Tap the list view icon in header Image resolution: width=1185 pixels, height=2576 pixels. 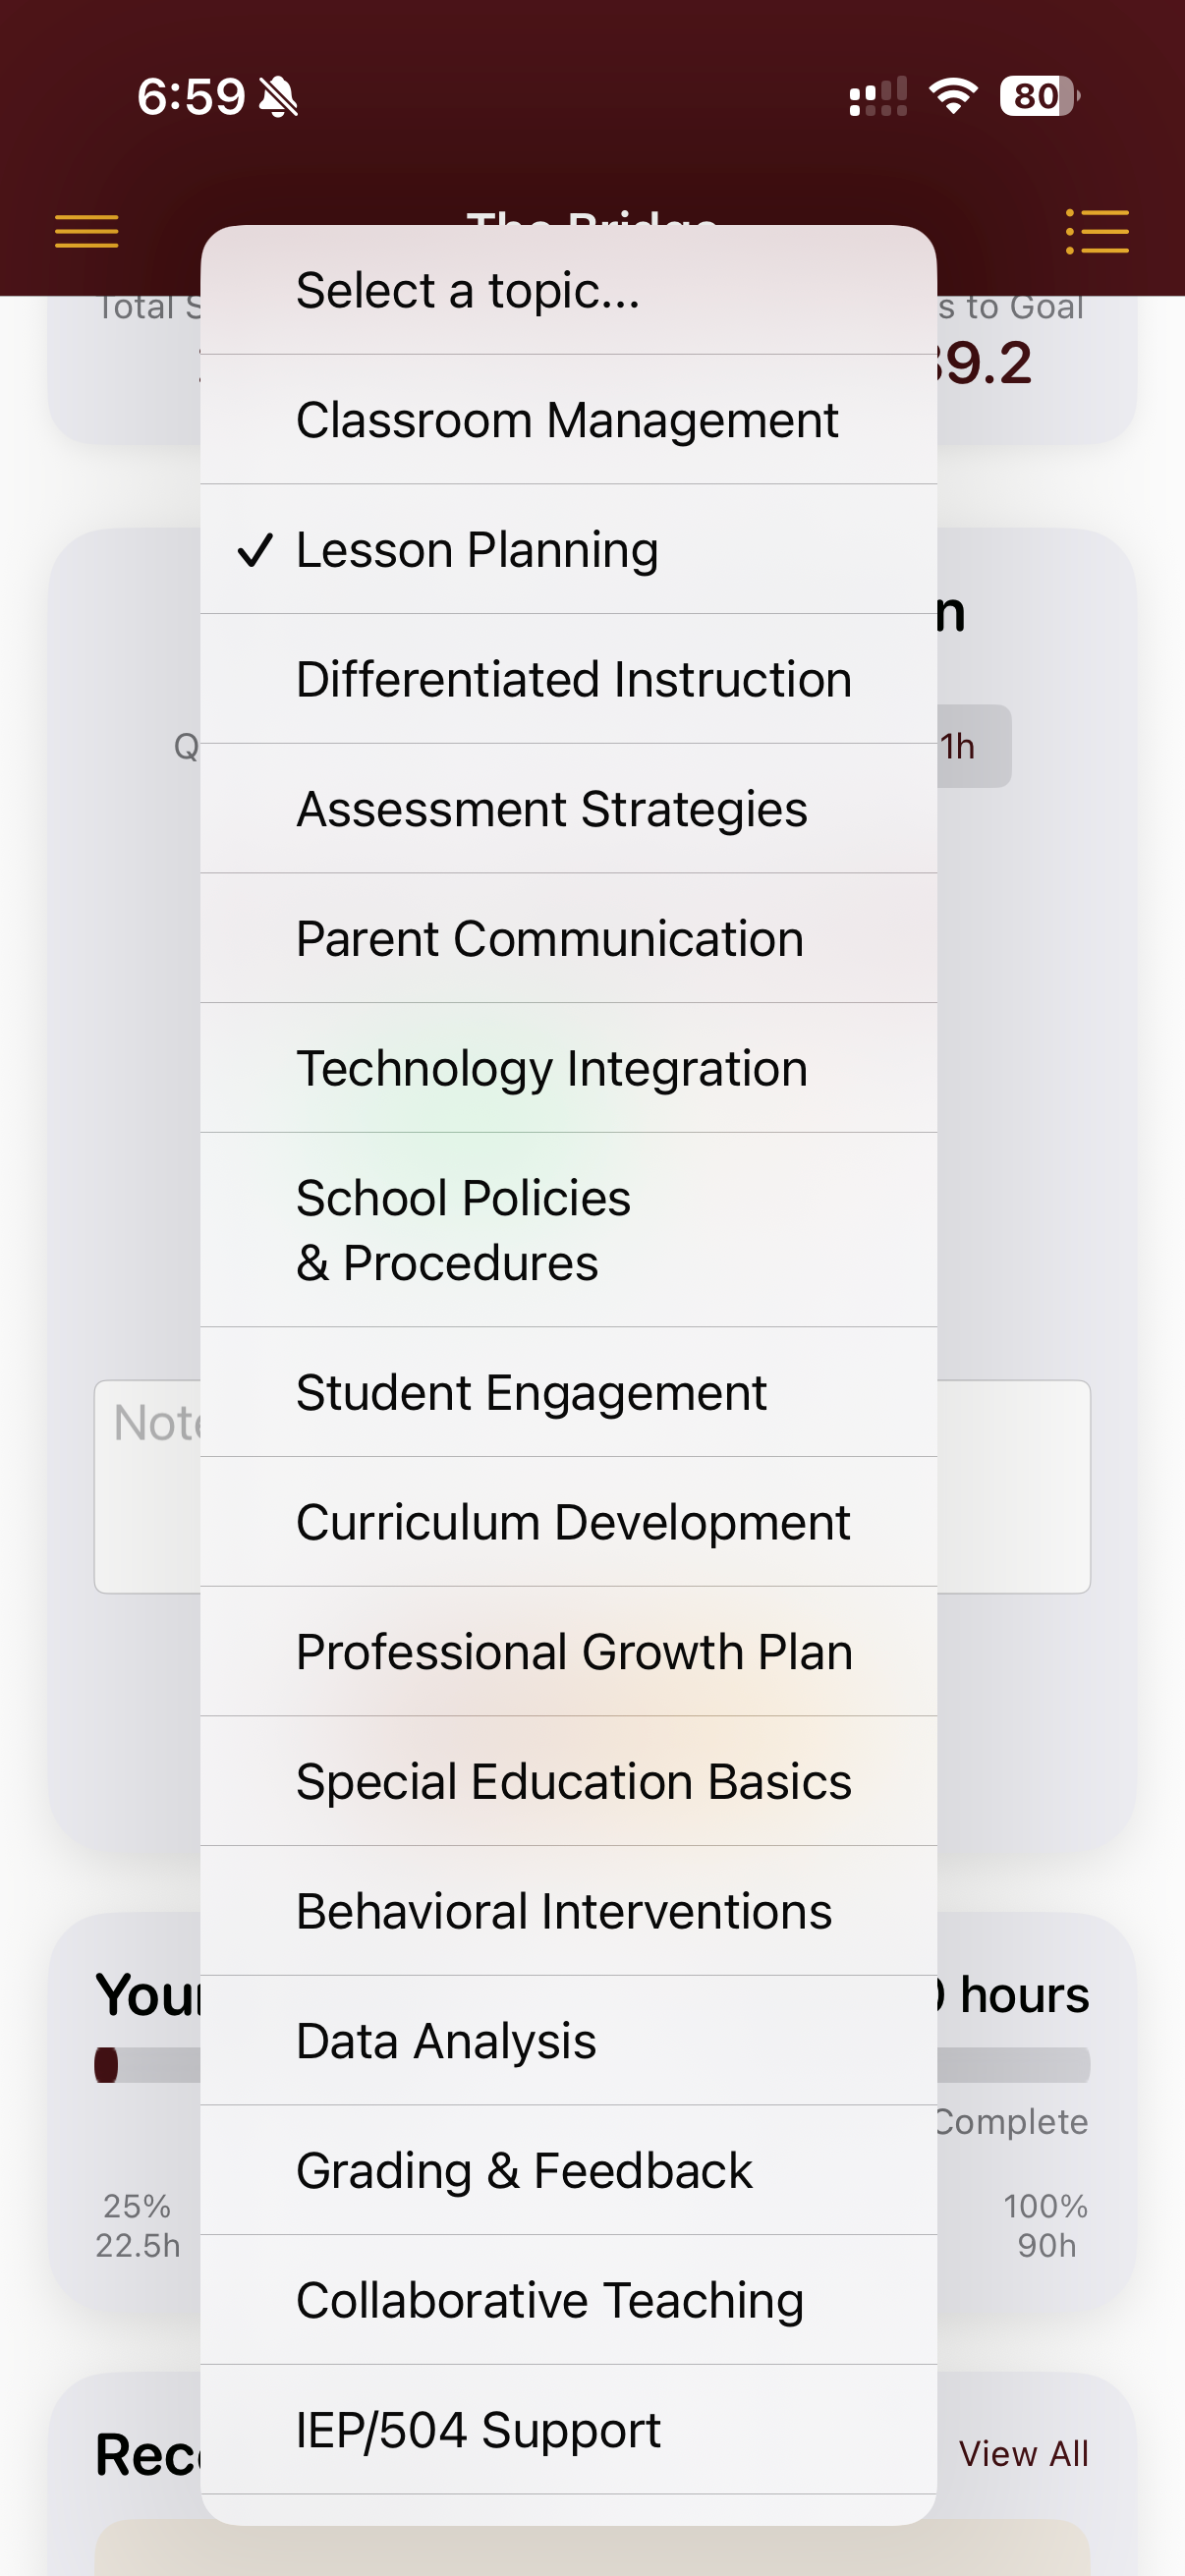1097,231
